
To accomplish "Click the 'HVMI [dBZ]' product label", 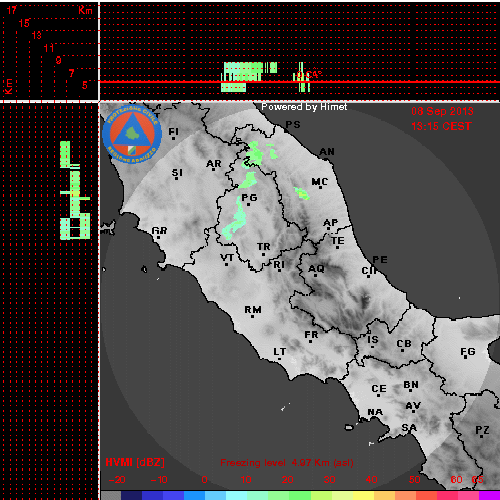I will (135, 463).
